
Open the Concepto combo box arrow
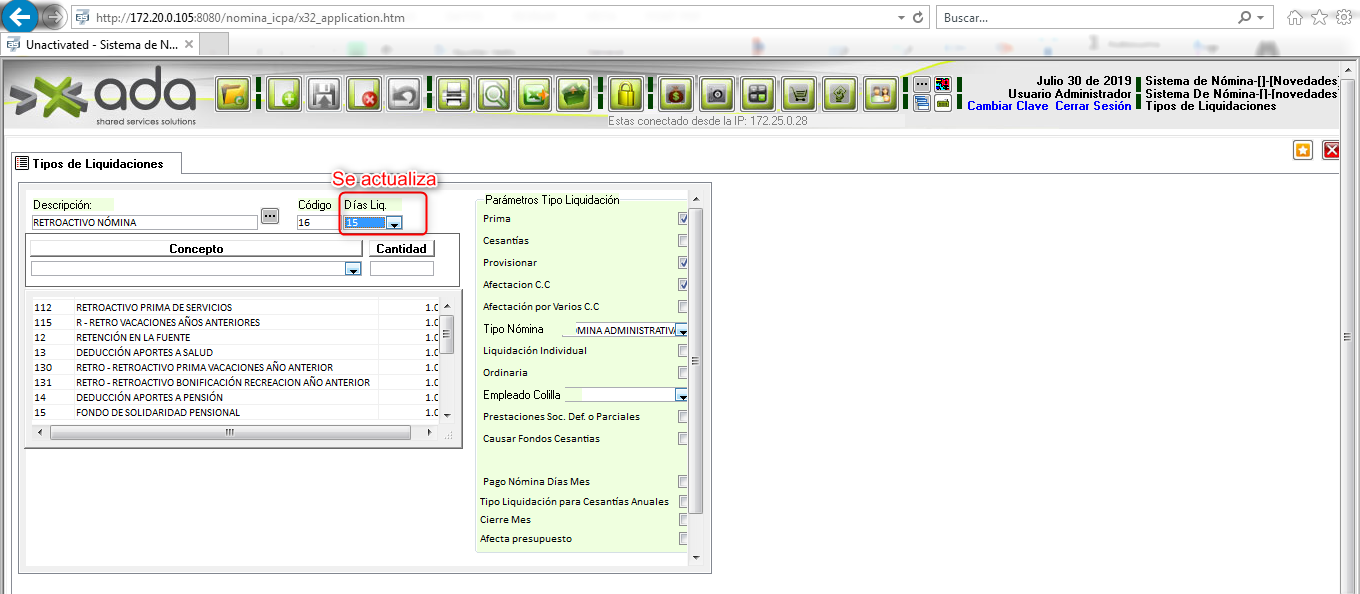click(352, 269)
